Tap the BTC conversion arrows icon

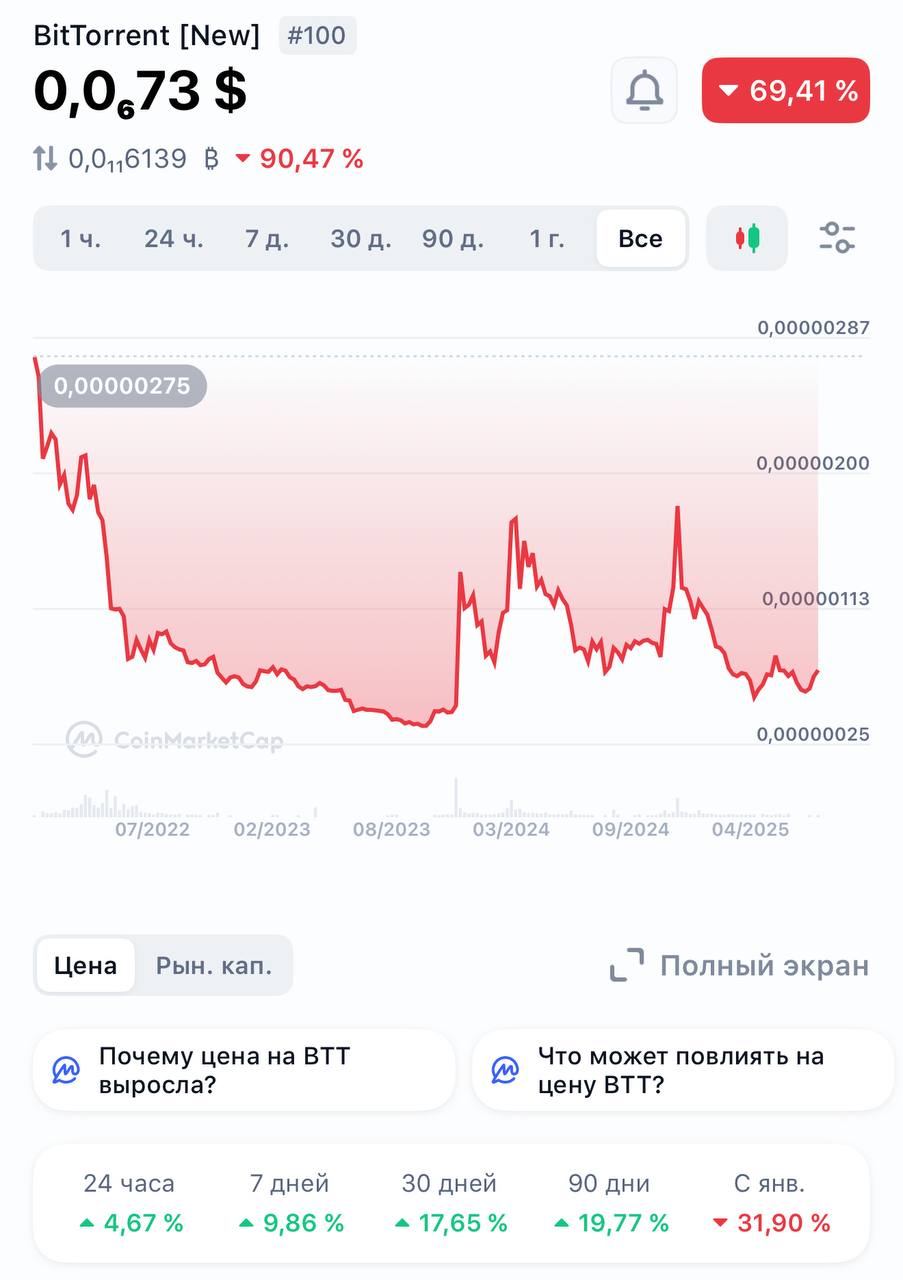(45, 158)
